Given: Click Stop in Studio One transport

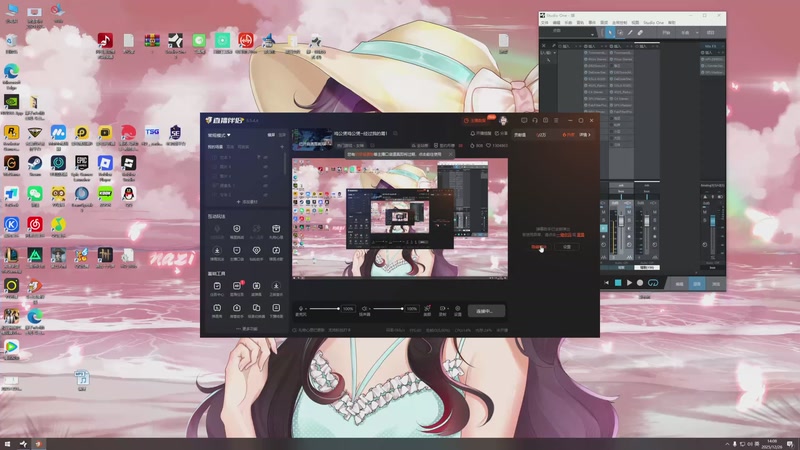Looking at the screenshot, I should pos(618,283).
